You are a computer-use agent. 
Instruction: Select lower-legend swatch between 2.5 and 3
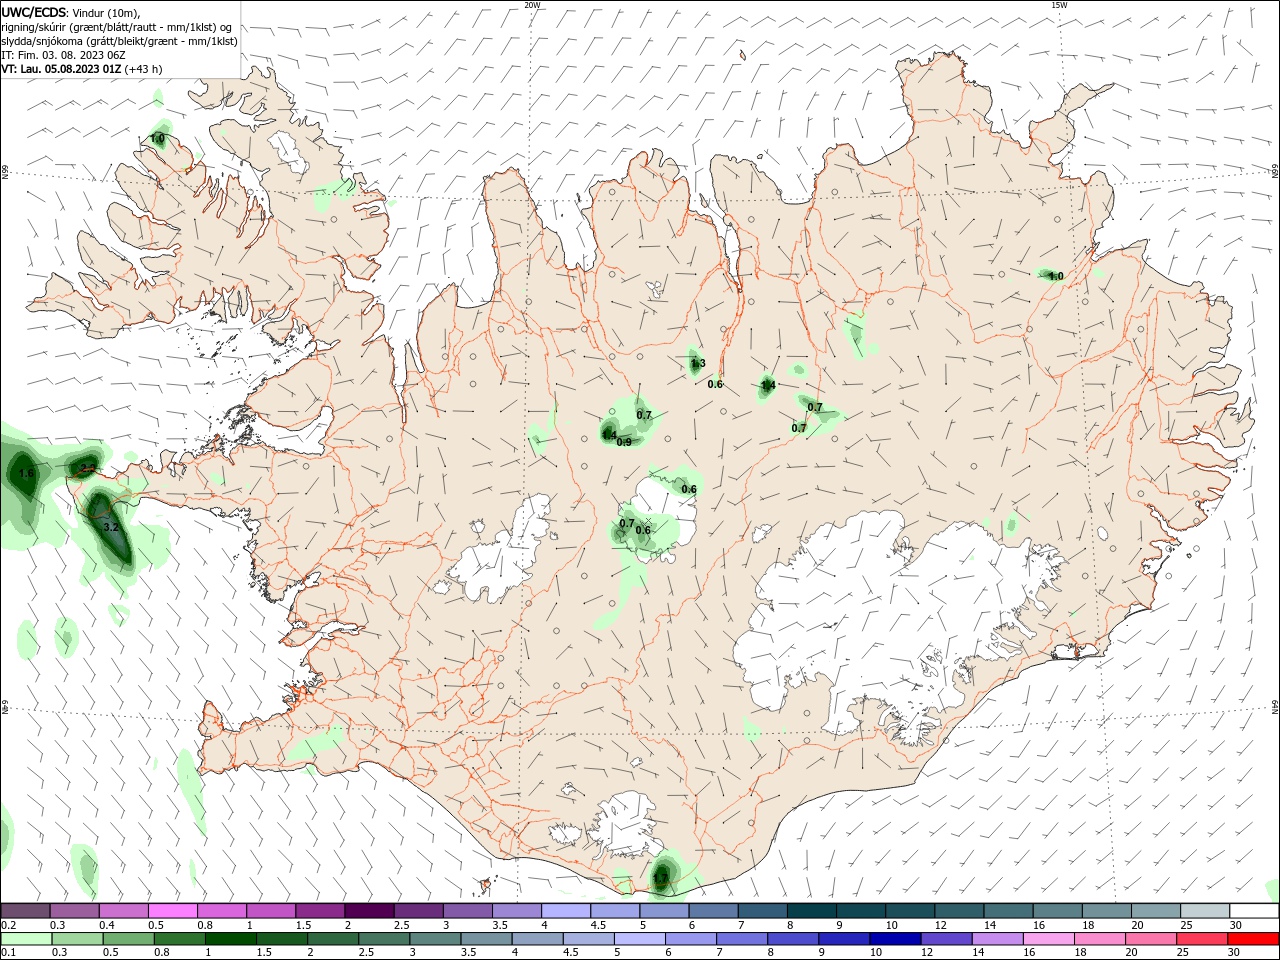point(383,939)
